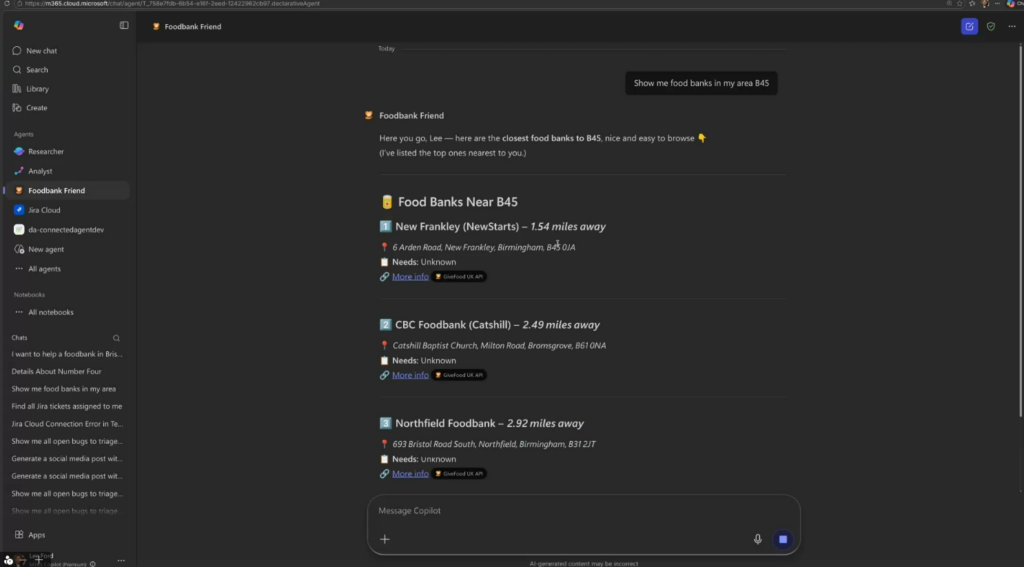Screen dimensions: 1024x567
Task: Open chat 'I want to help a foodbank in Bris...'
Action: [67, 354]
